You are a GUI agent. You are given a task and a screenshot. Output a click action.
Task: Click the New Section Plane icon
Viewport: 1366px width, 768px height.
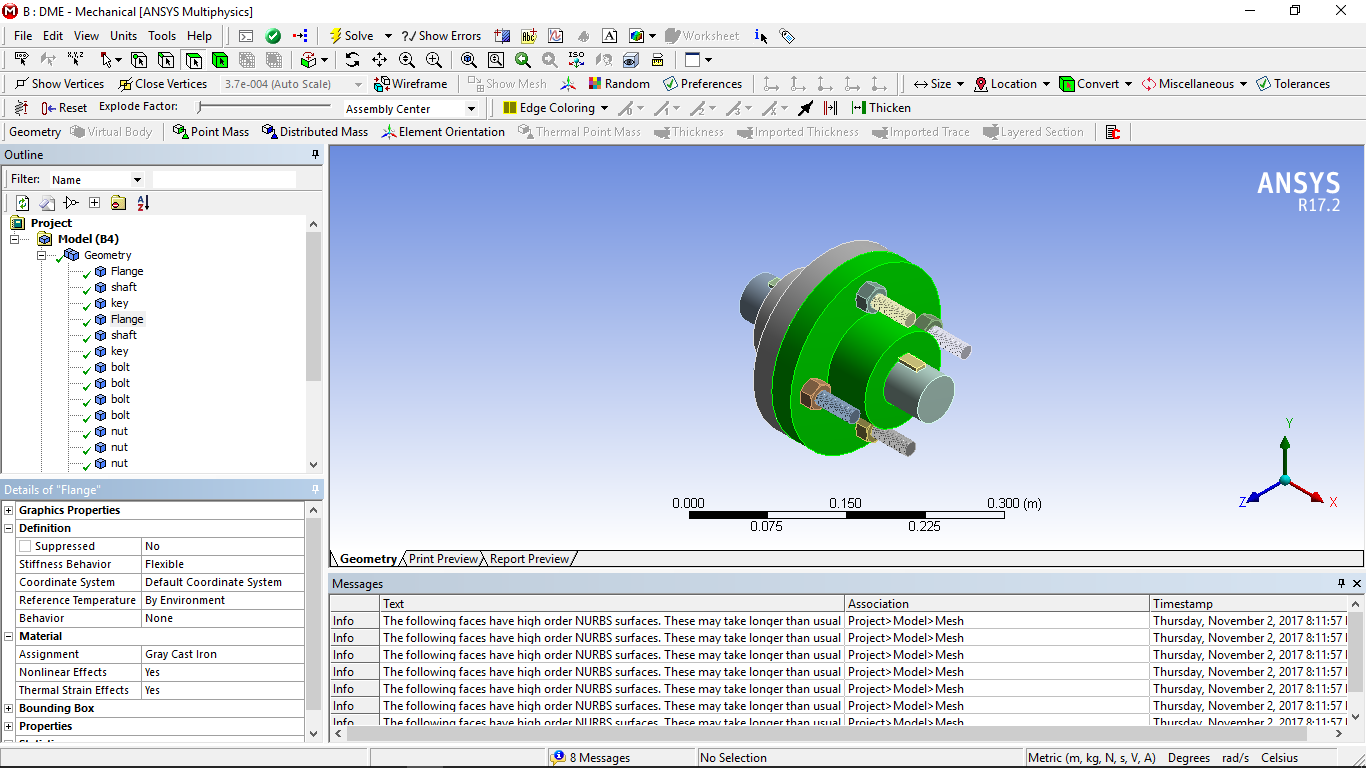[501, 36]
